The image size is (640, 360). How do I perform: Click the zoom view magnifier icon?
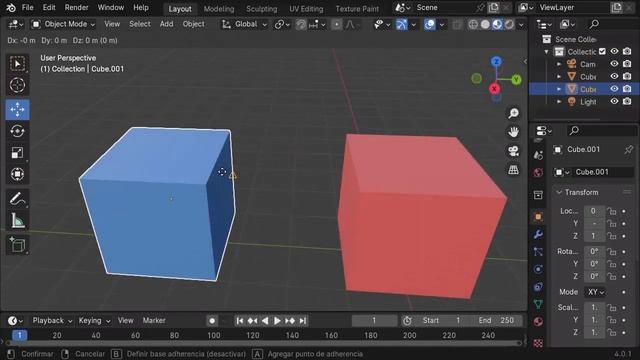tap(513, 113)
